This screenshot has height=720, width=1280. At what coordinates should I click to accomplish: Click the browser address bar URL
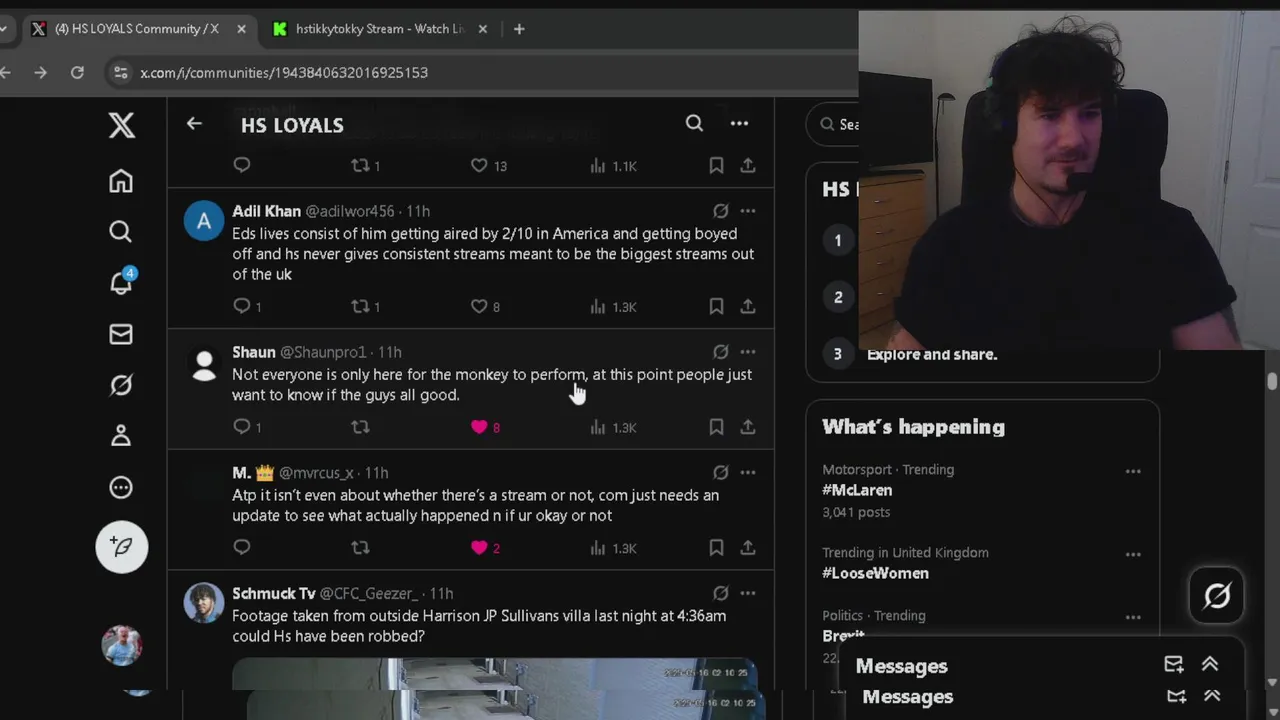click(x=284, y=72)
